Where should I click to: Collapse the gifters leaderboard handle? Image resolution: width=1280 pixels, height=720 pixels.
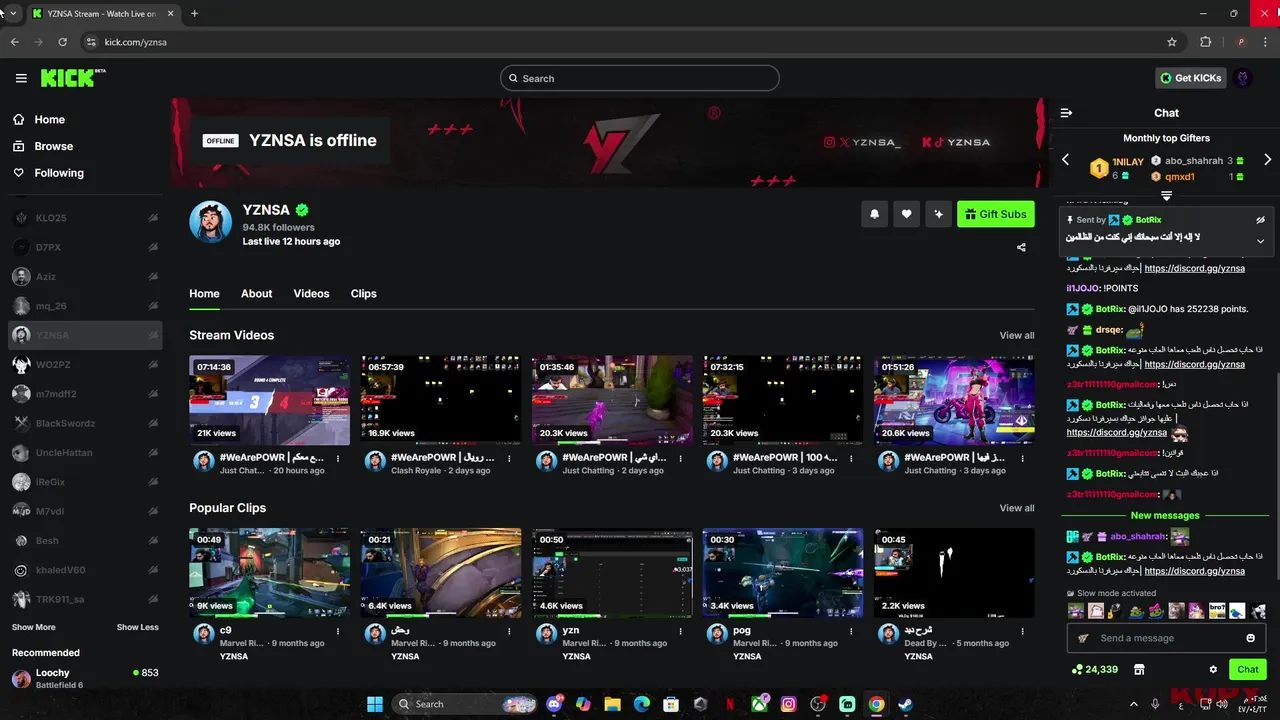pyautogui.click(x=1166, y=196)
